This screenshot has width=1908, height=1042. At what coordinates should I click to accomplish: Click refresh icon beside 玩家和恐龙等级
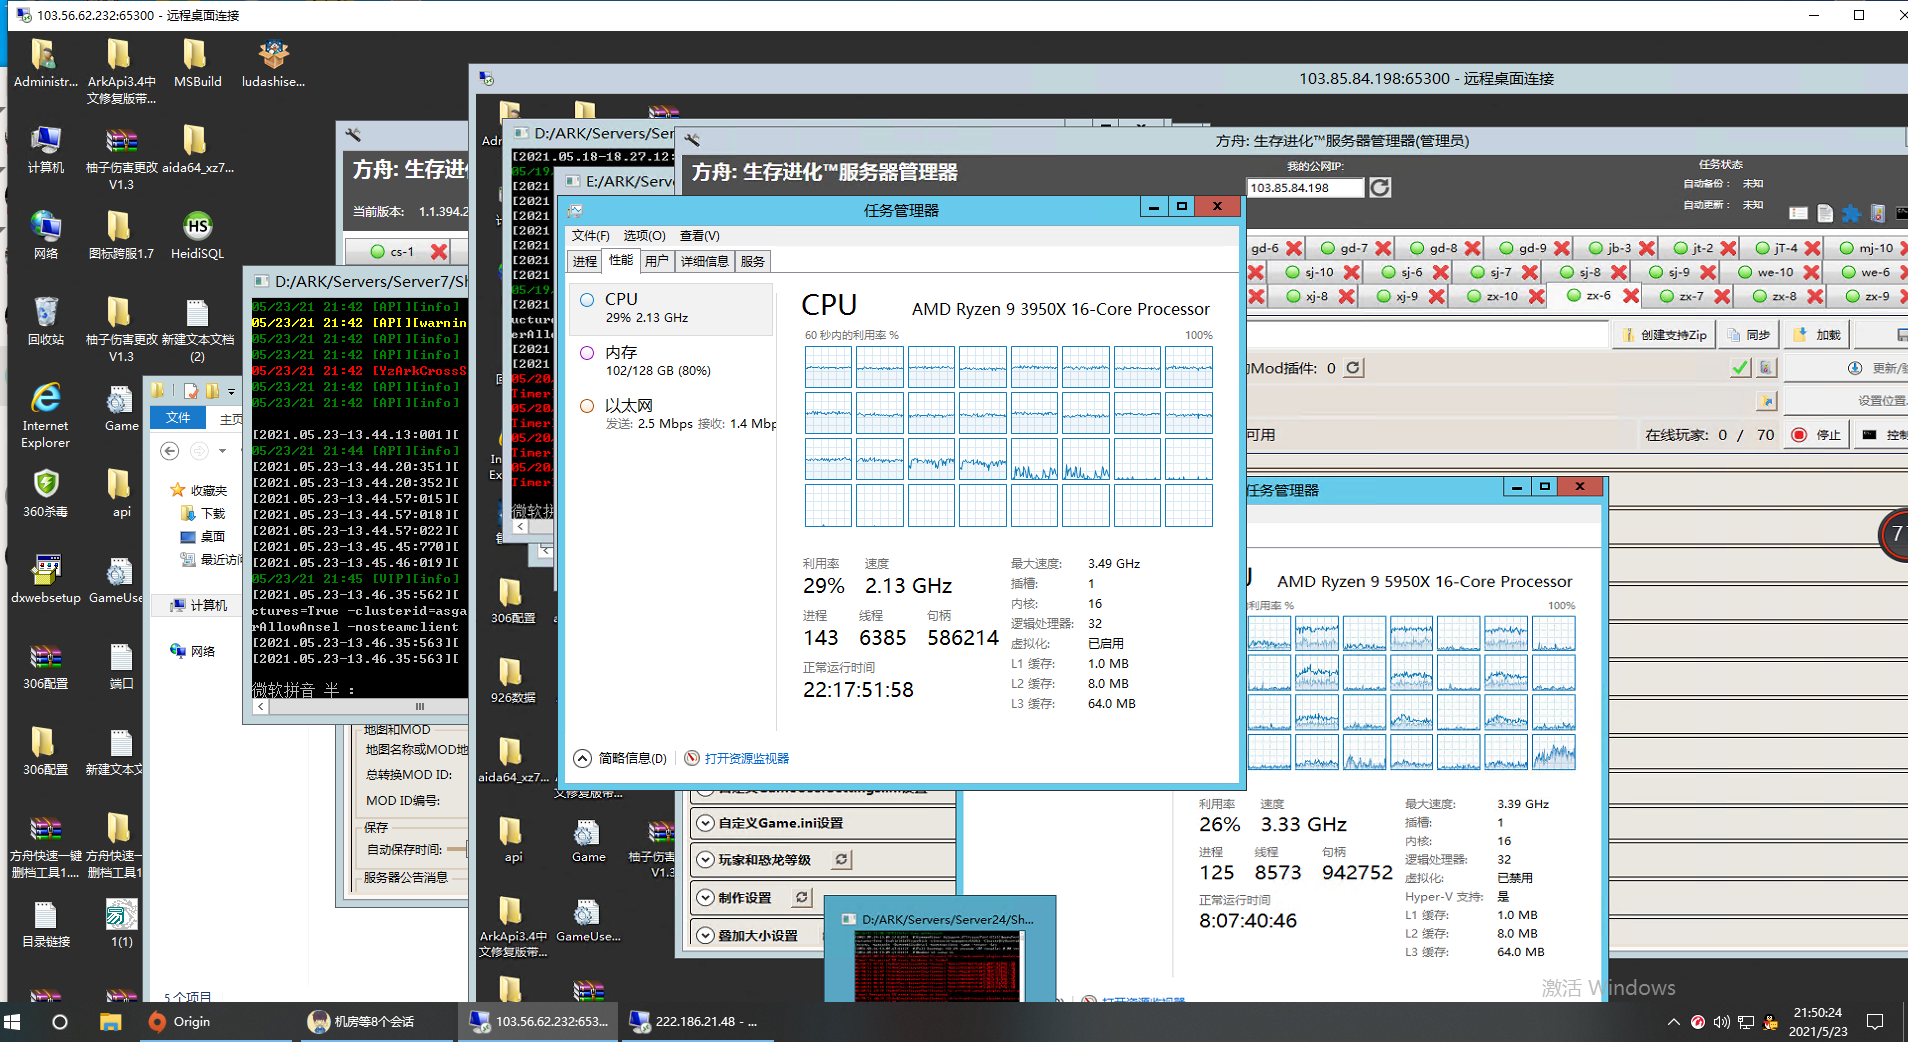click(x=842, y=859)
